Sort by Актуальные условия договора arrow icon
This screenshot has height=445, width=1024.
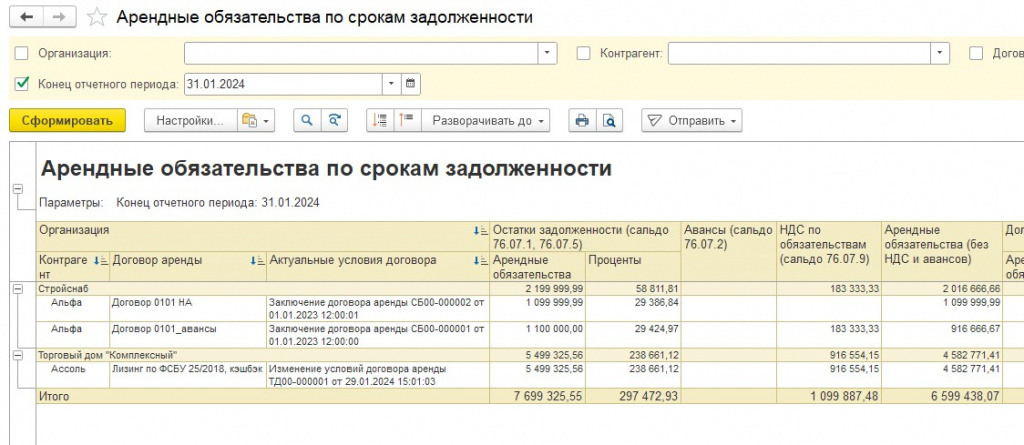point(483,260)
